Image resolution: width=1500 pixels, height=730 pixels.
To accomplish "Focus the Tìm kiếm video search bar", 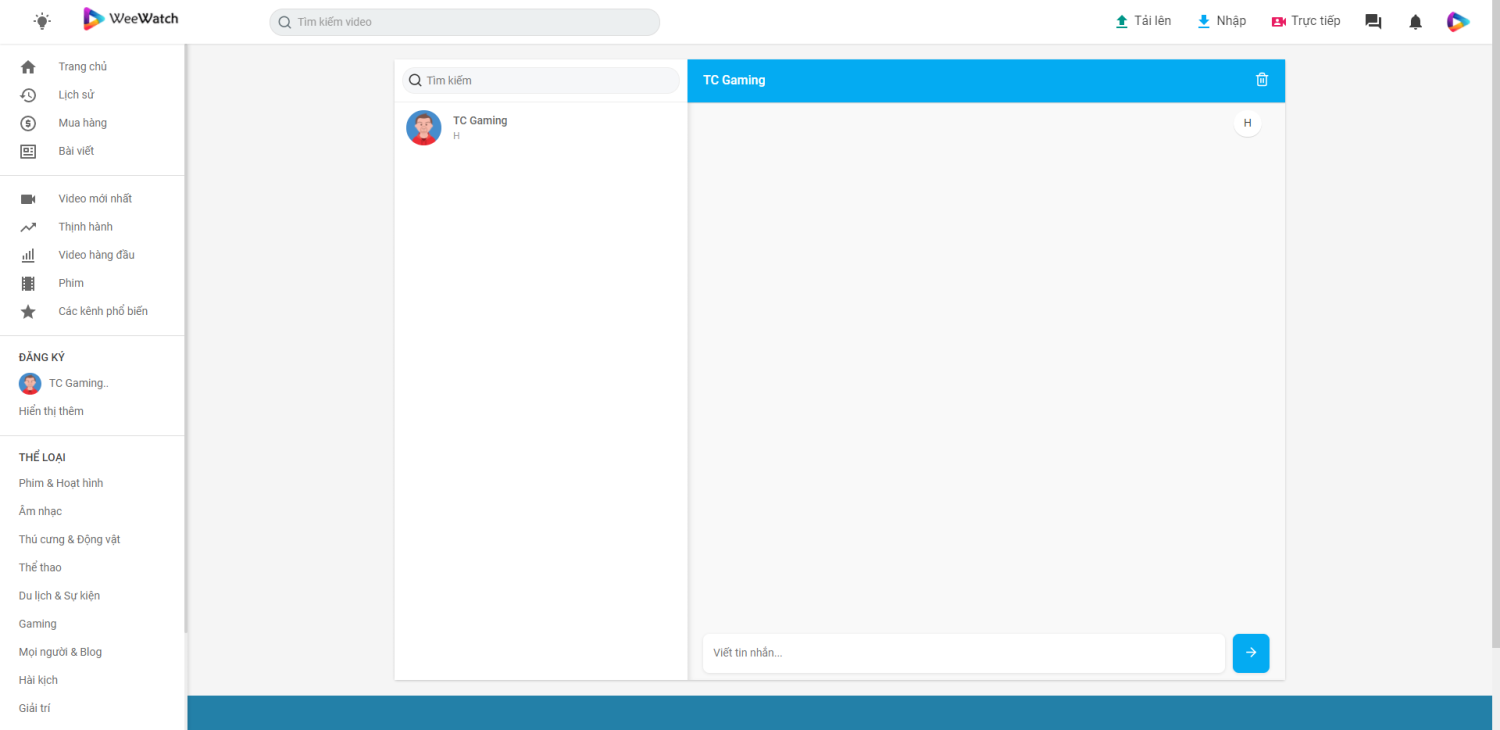I will tap(465, 22).
